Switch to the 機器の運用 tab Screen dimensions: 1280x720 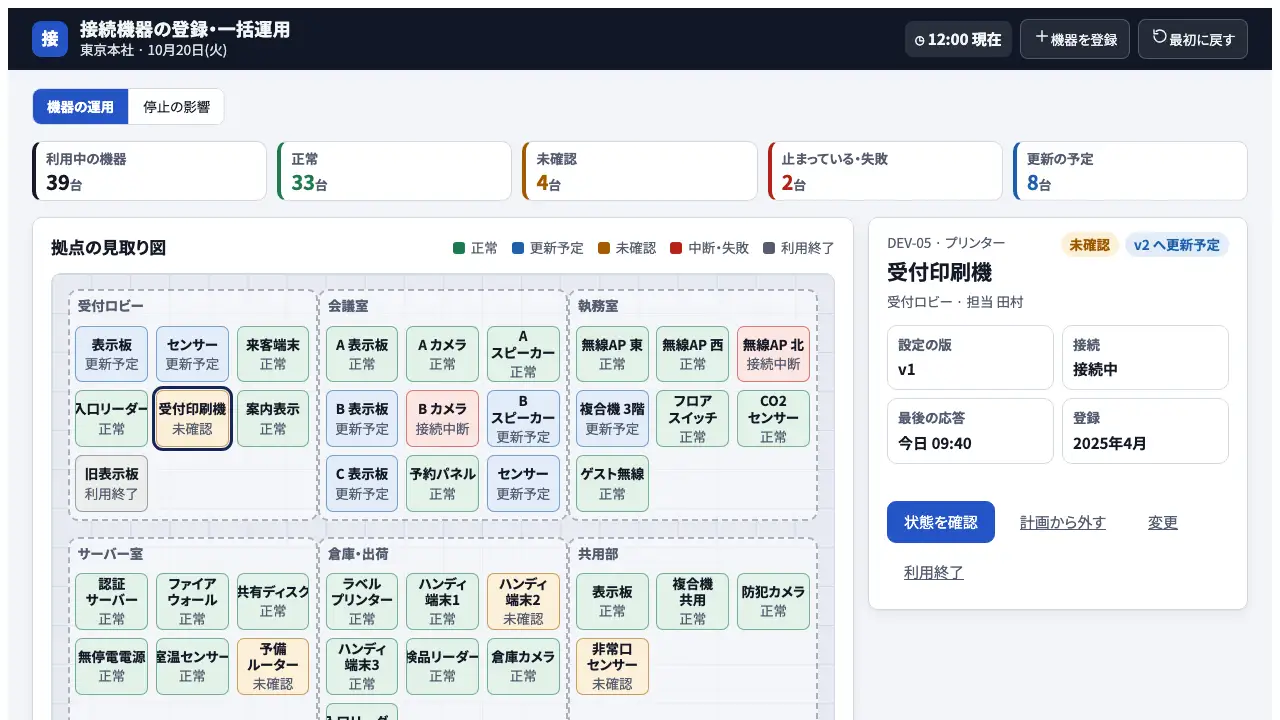(81, 107)
